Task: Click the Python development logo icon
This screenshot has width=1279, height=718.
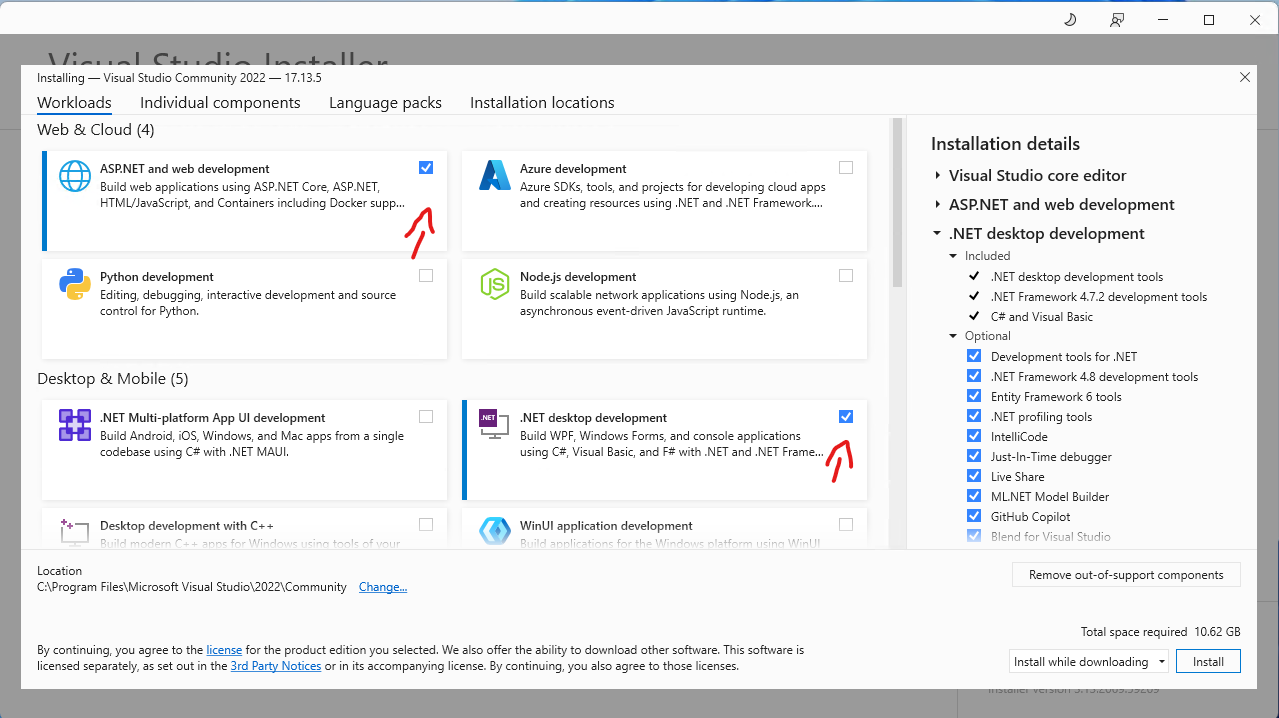Action: (x=75, y=284)
